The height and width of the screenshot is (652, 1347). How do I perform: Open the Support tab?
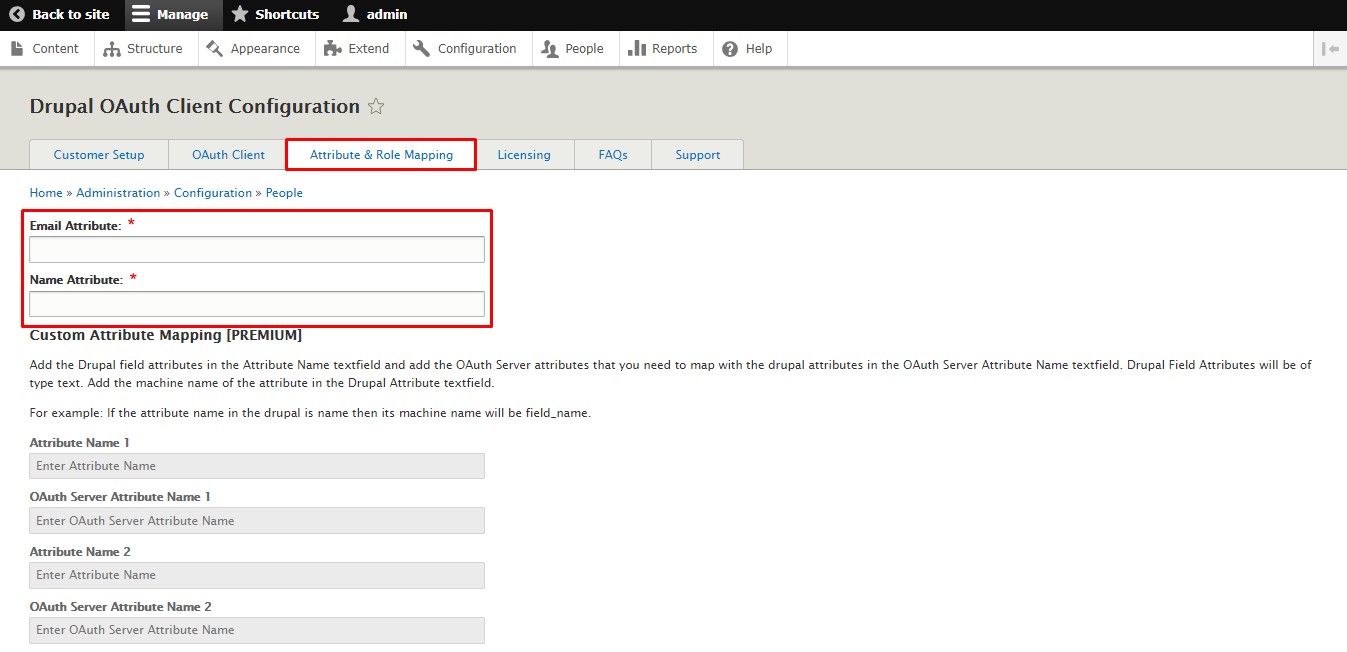pyautogui.click(x=697, y=155)
